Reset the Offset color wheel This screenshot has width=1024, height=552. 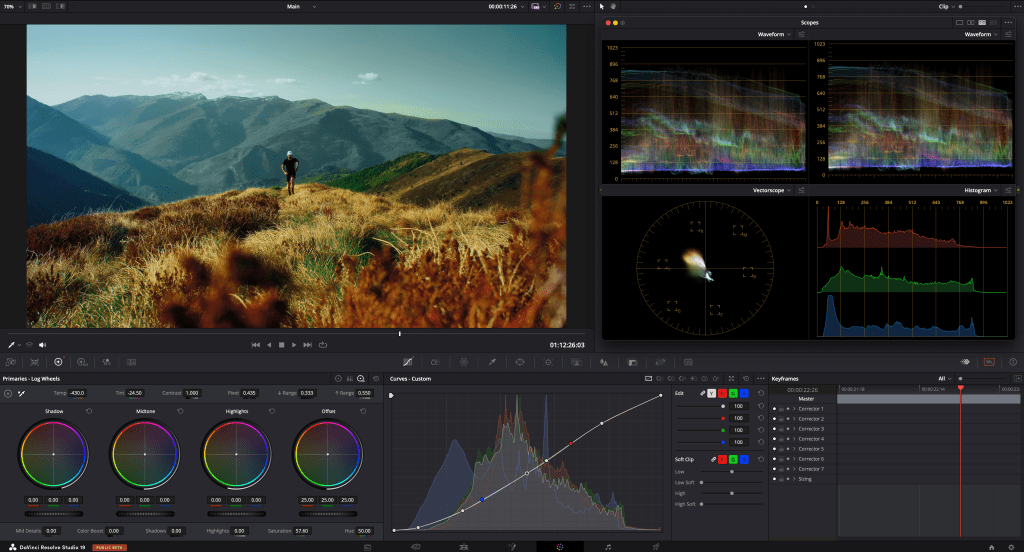pos(363,411)
